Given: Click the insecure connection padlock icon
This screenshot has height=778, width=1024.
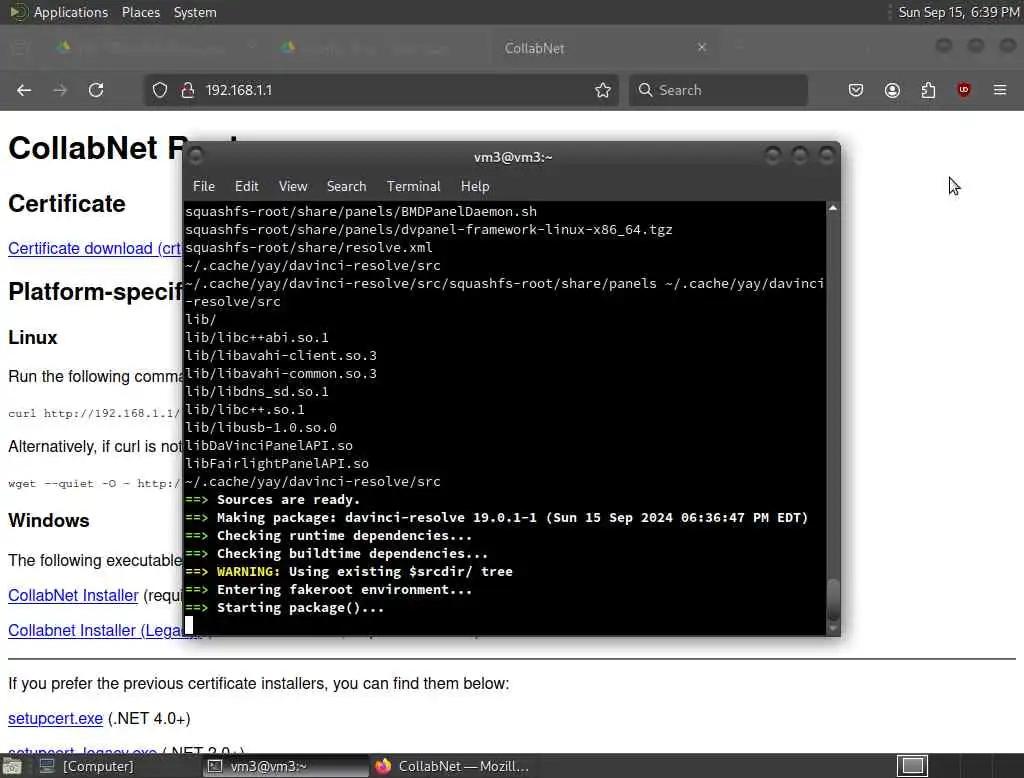Looking at the screenshot, I should click(188, 90).
